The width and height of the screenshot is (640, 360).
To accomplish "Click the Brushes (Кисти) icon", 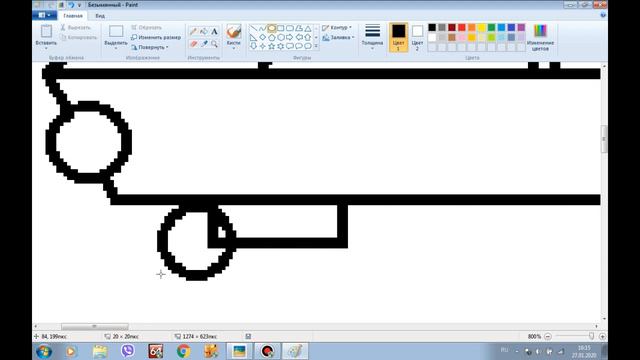I will (x=233, y=32).
